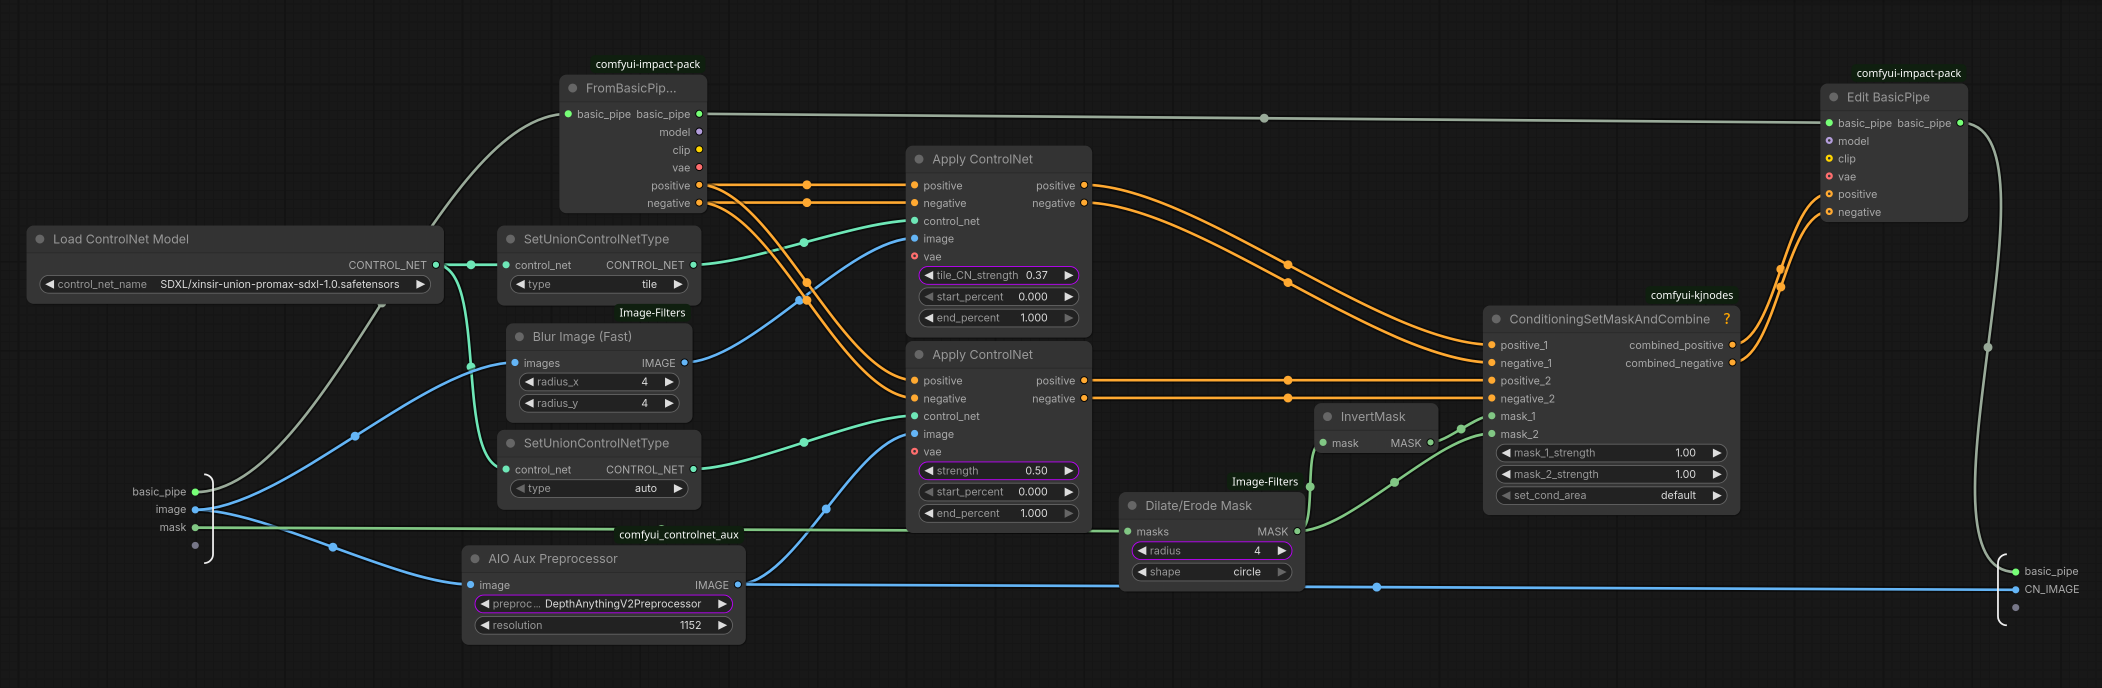Click ConditioningSetMaskAndCombine combined_positive output socket

(1733, 345)
